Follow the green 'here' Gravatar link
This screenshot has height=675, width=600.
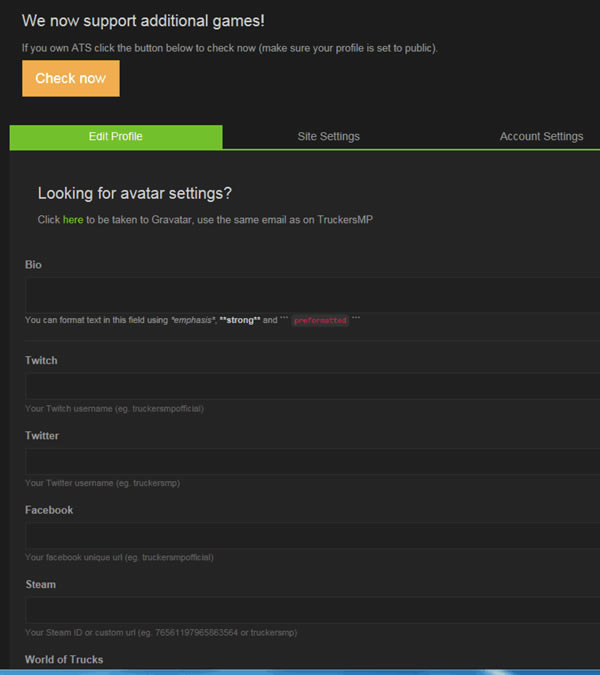point(73,220)
